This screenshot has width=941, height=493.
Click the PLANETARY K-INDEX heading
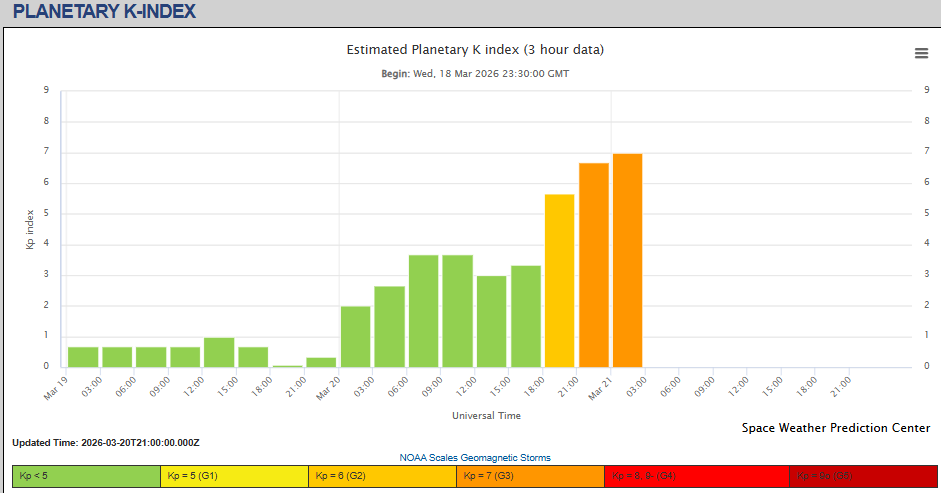[x=104, y=11]
